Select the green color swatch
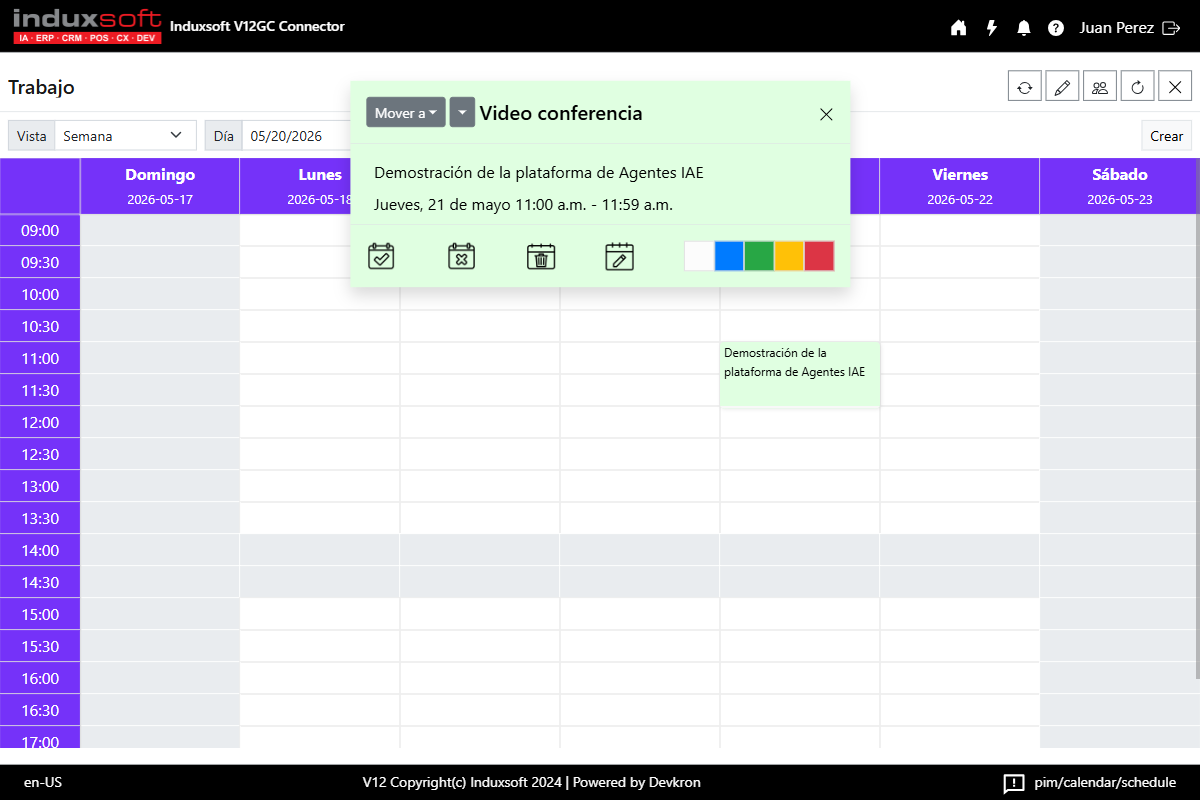 (x=759, y=256)
